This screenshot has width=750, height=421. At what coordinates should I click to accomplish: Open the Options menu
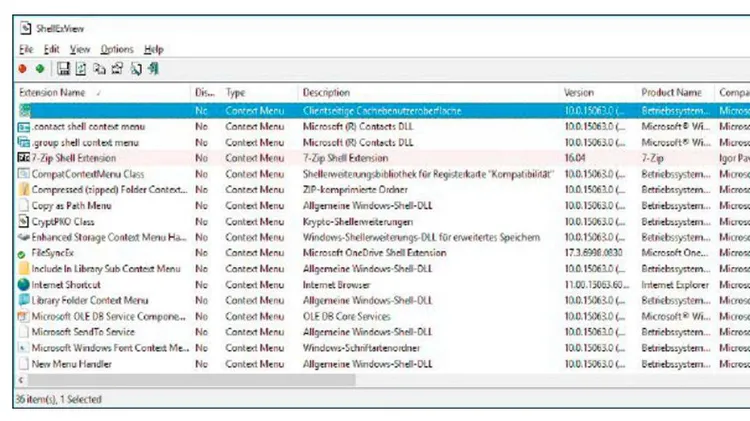(x=117, y=49)
